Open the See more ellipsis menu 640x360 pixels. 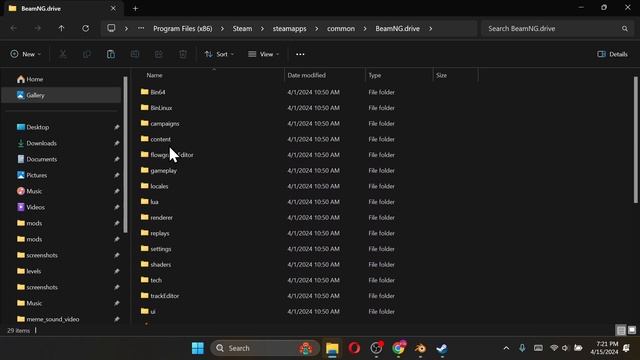[300, 54]
